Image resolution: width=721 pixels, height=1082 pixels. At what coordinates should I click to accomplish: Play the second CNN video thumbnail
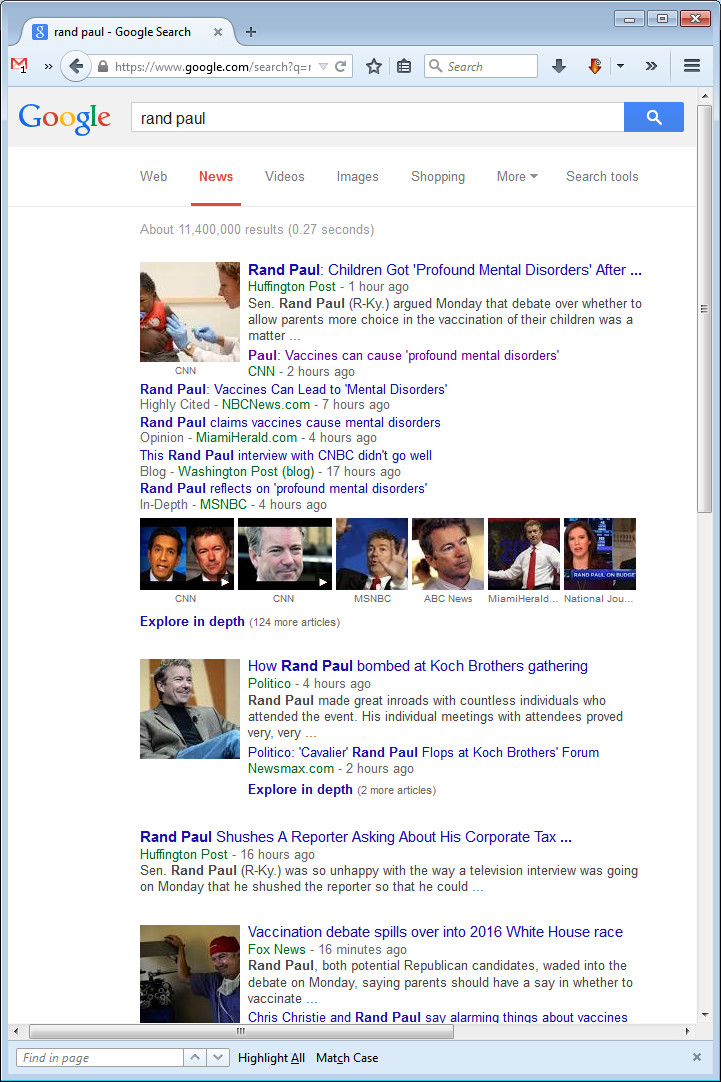285,554
